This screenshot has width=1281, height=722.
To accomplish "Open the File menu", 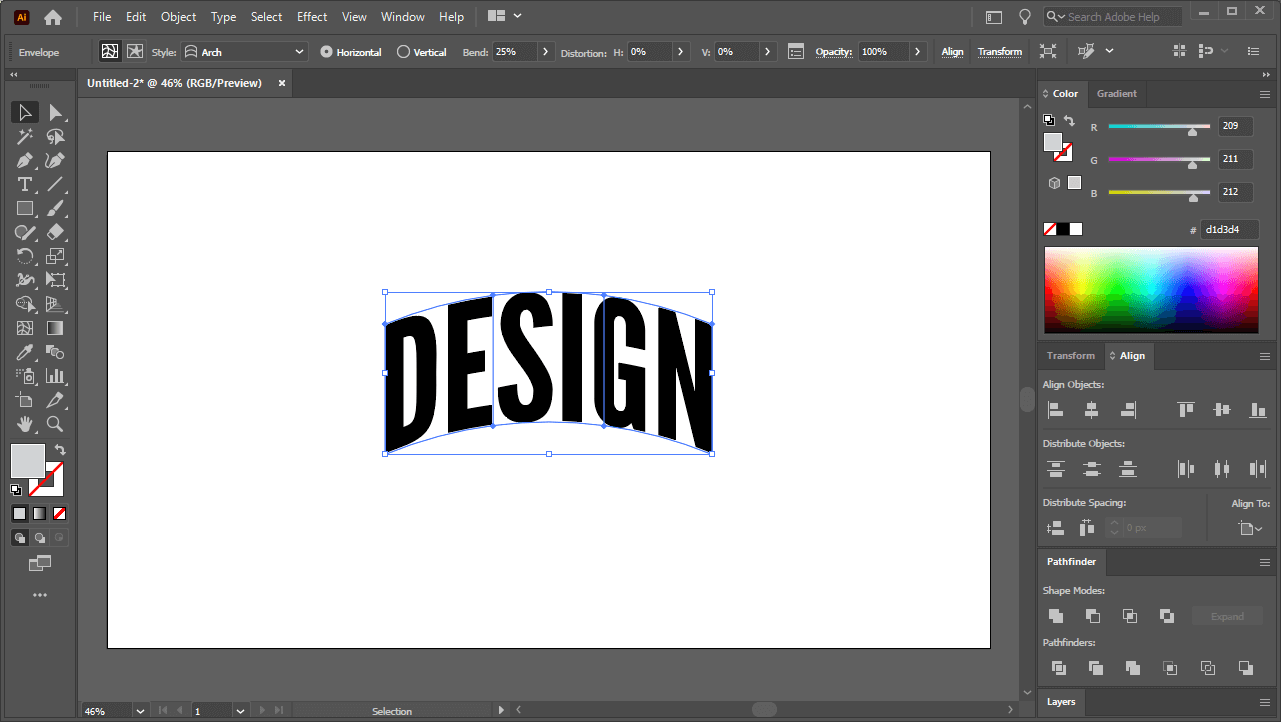I will pos(102,17).
